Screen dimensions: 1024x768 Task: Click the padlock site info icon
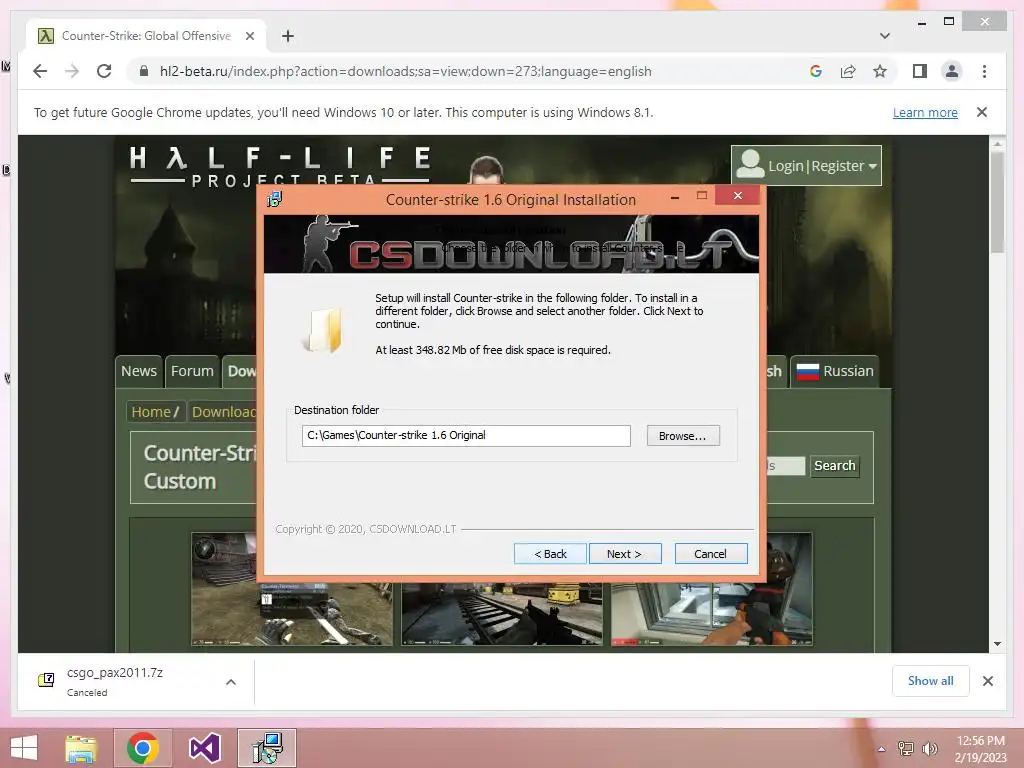144,71
